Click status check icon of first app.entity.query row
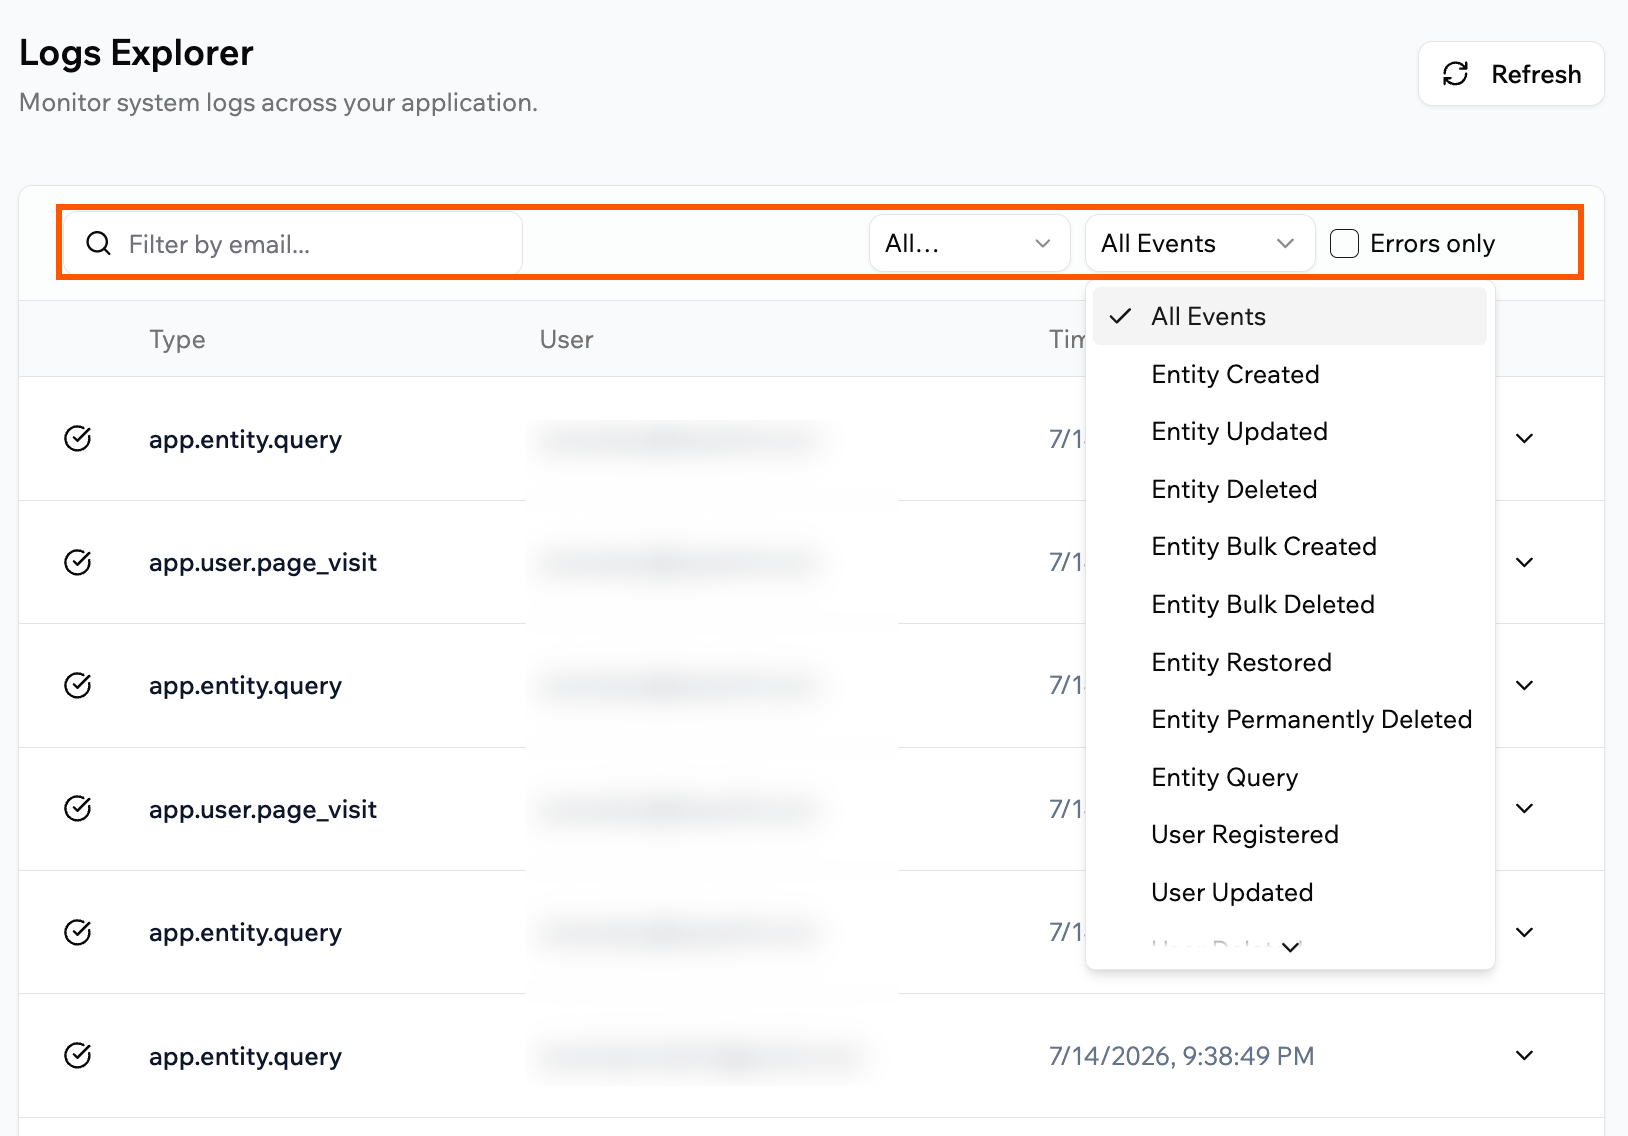 pyautogui.click(x=78, y=439)
